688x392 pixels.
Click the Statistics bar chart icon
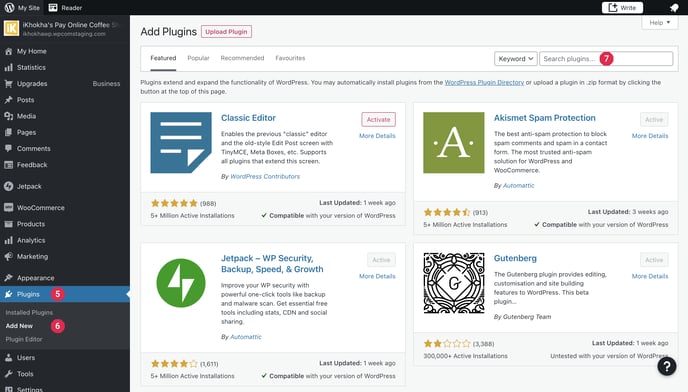pos(8,67)
